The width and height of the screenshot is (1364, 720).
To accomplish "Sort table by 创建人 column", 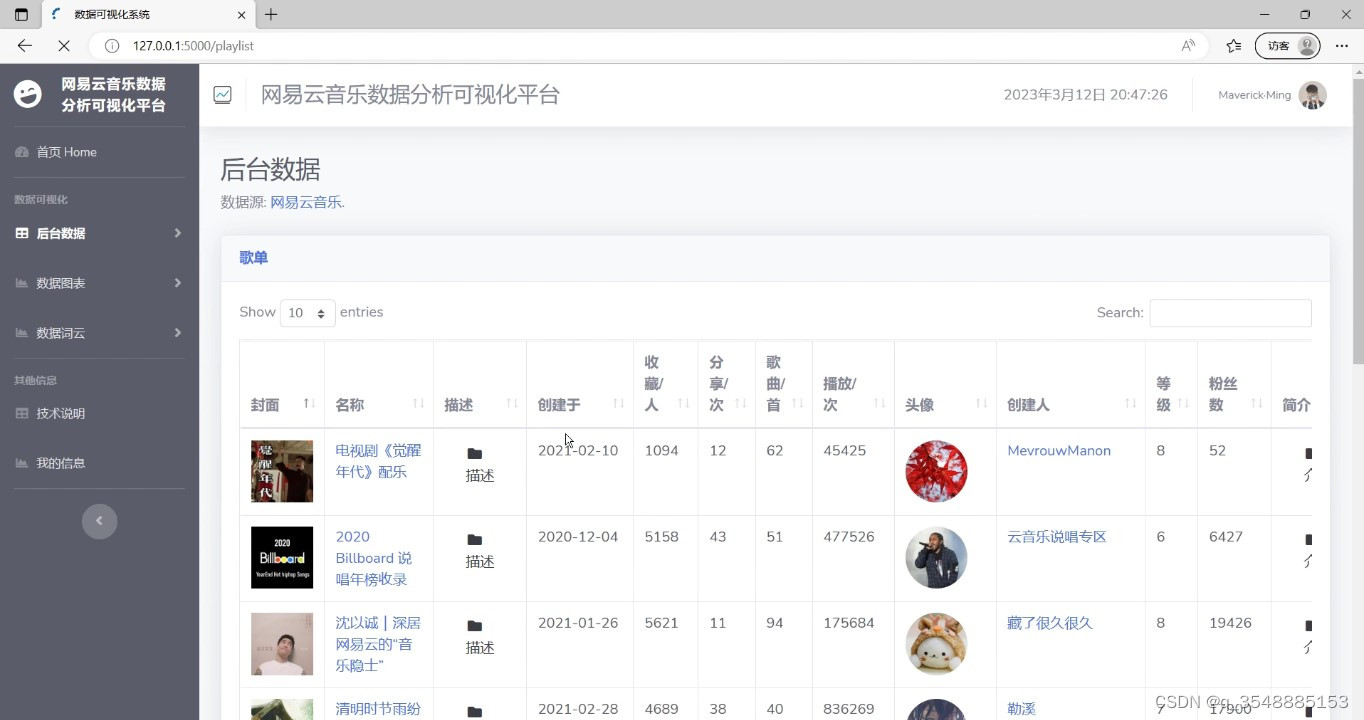I will point(1071,385).
